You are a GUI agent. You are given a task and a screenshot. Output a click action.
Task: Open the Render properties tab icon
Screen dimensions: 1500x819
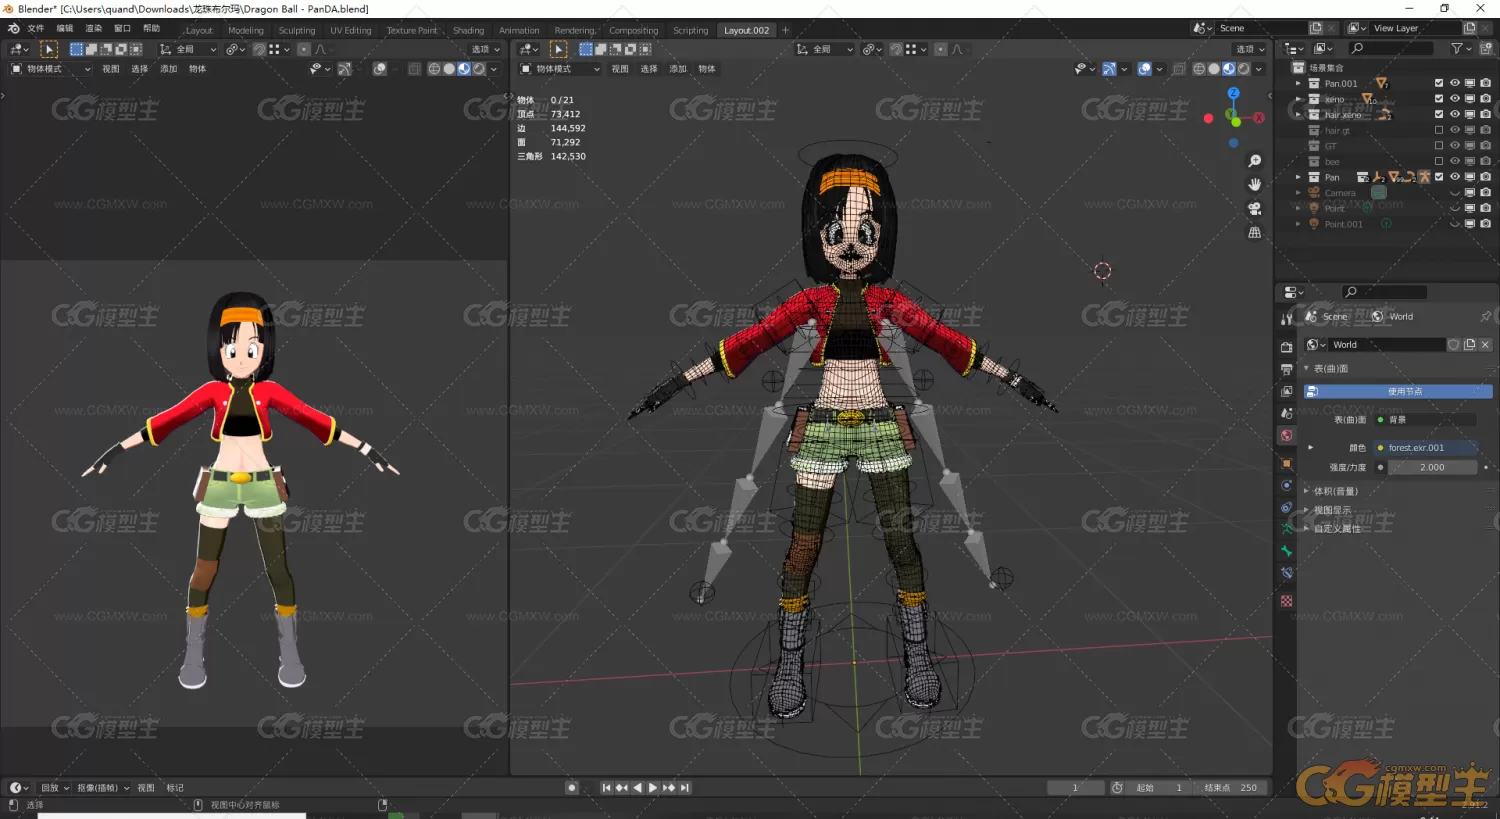pyautogui.click(x=1286, y=347)
